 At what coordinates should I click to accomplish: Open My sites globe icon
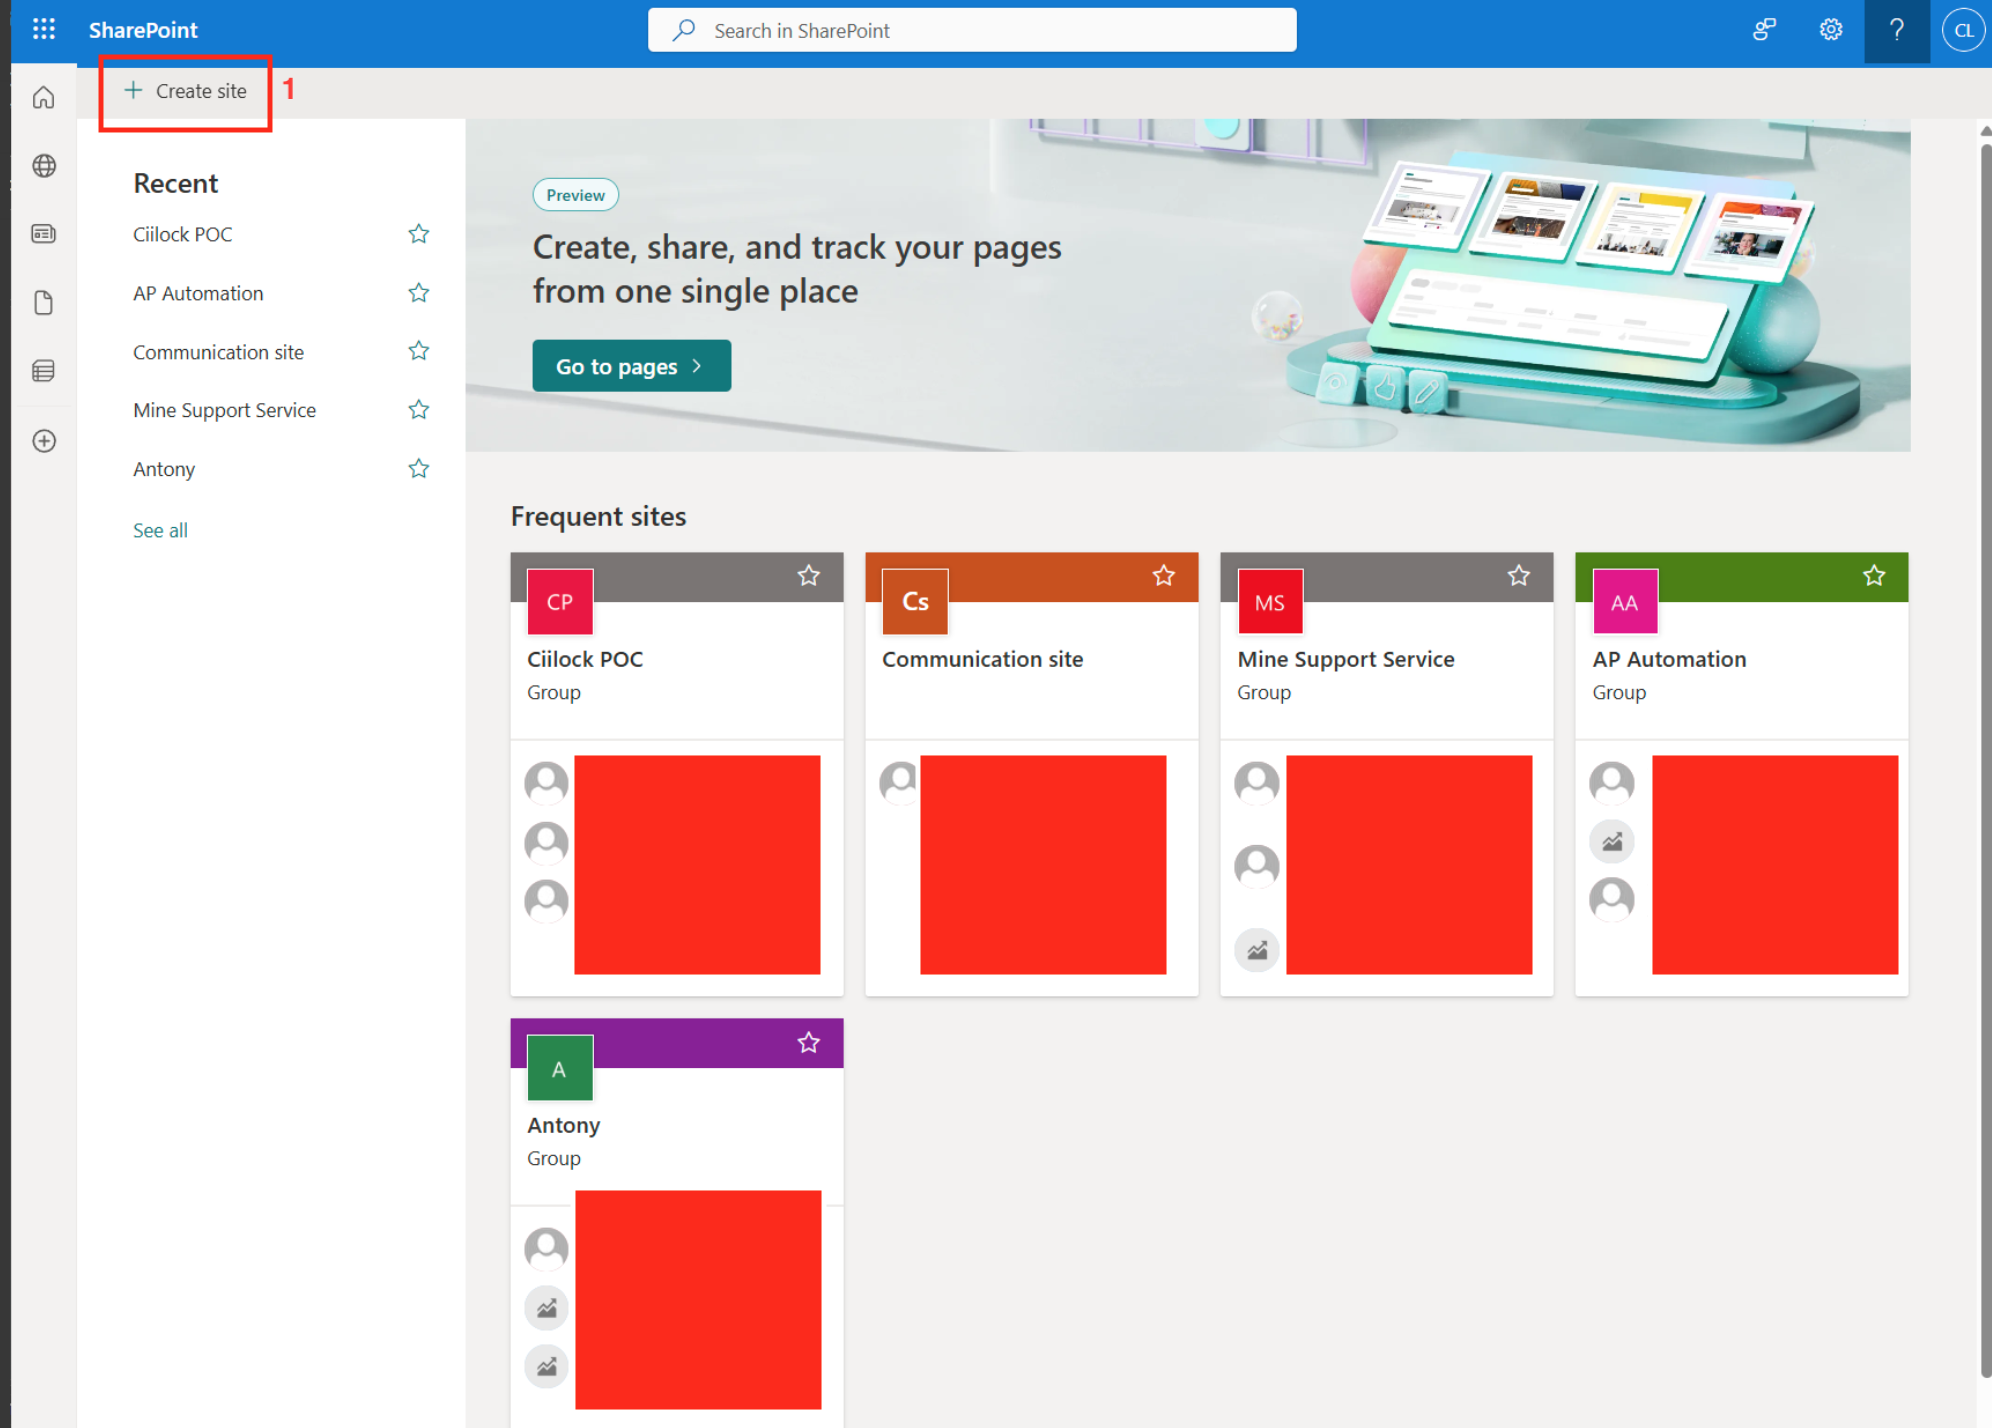coord(44,166)
